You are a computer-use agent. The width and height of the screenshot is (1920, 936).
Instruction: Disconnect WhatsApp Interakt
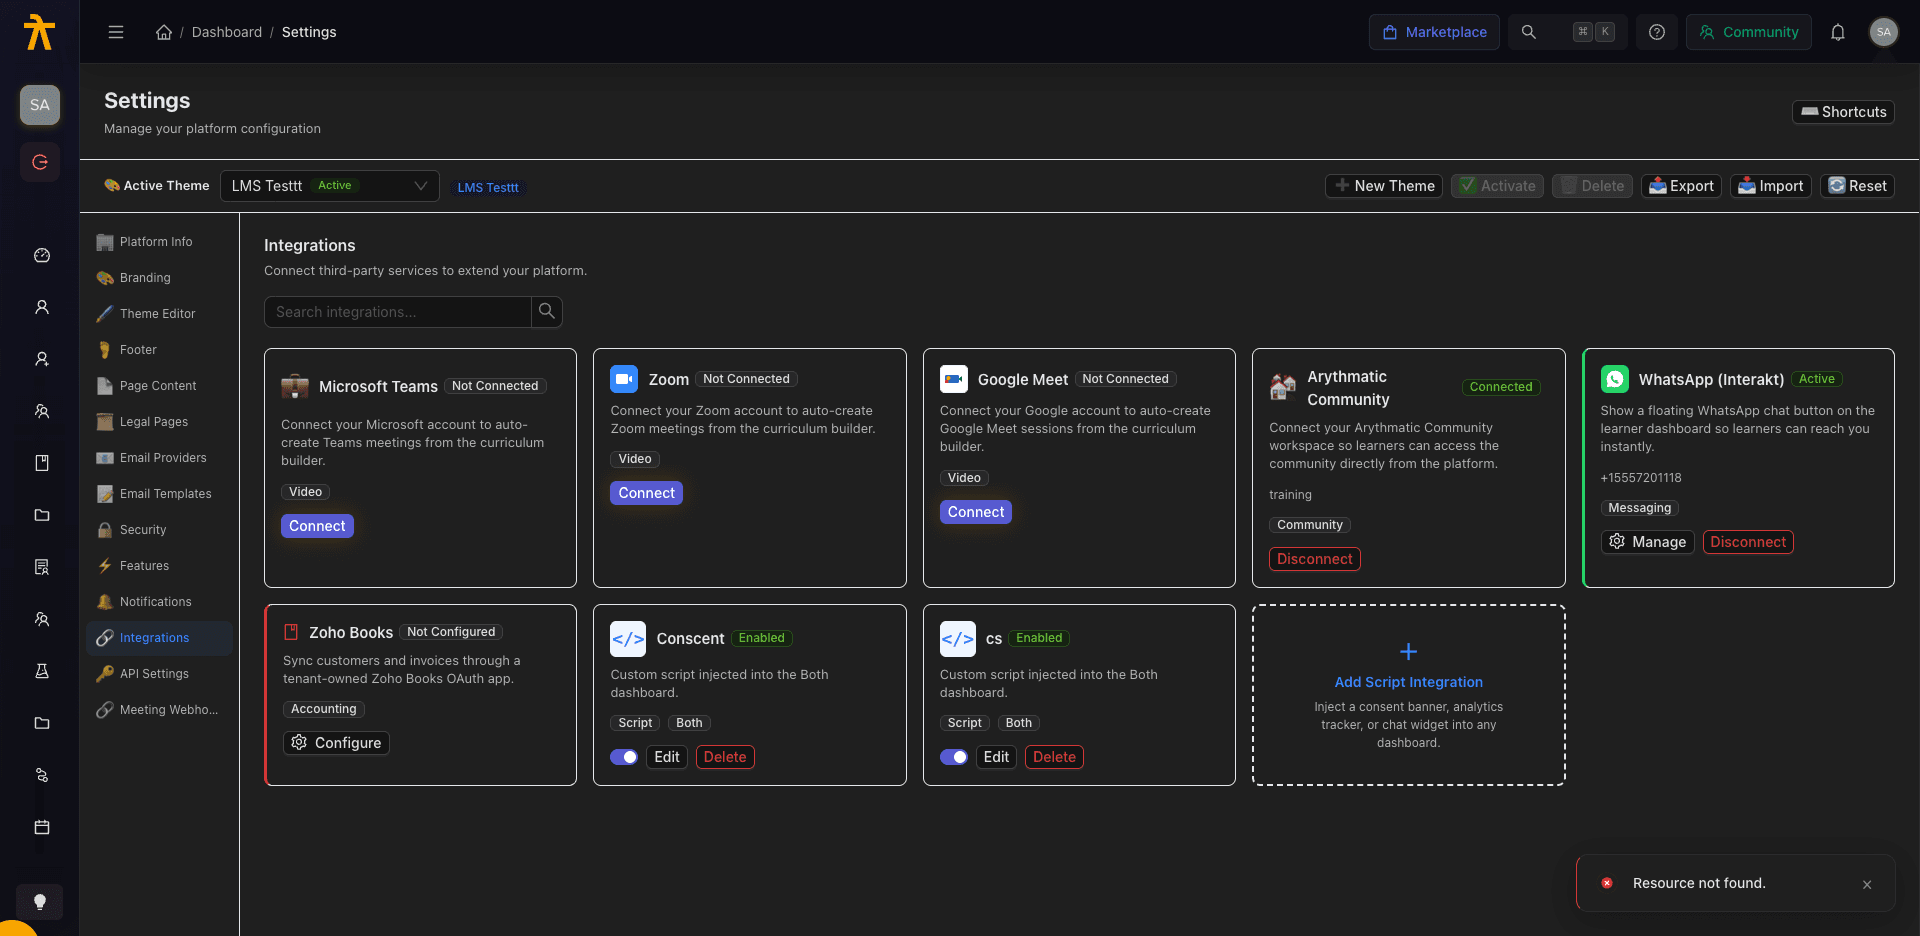pyautogui.click(x=1748, y=542)
